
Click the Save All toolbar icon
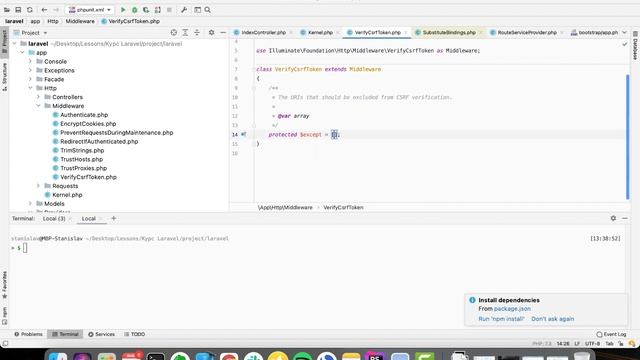tap(18, 10)
